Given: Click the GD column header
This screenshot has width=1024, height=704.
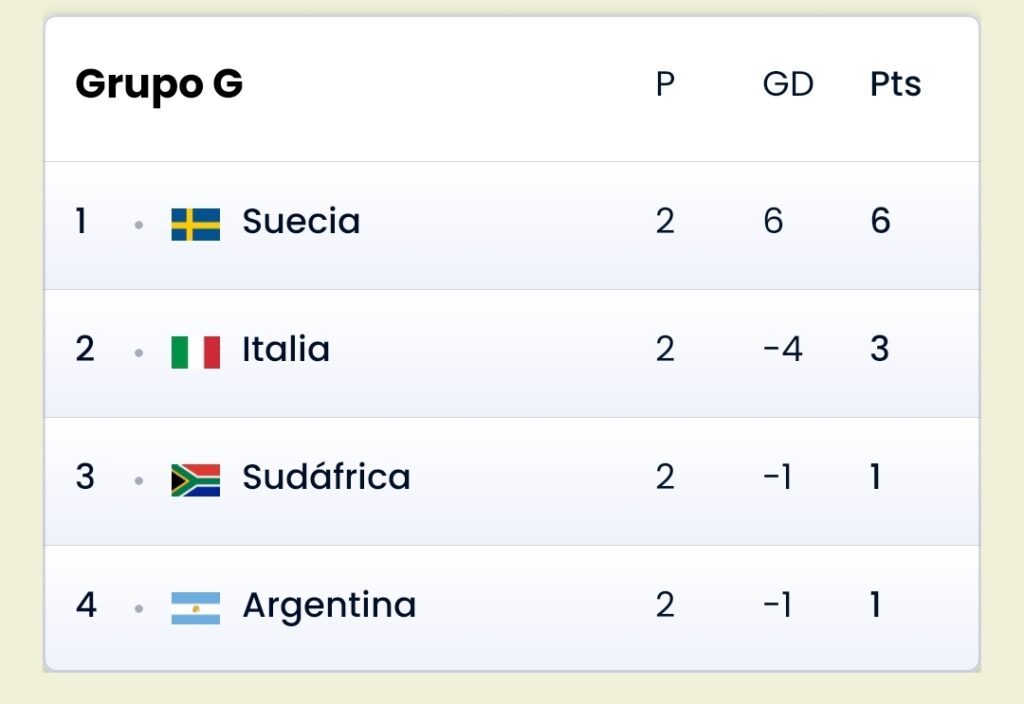Looking at the screenshot, I should [788, 84].
